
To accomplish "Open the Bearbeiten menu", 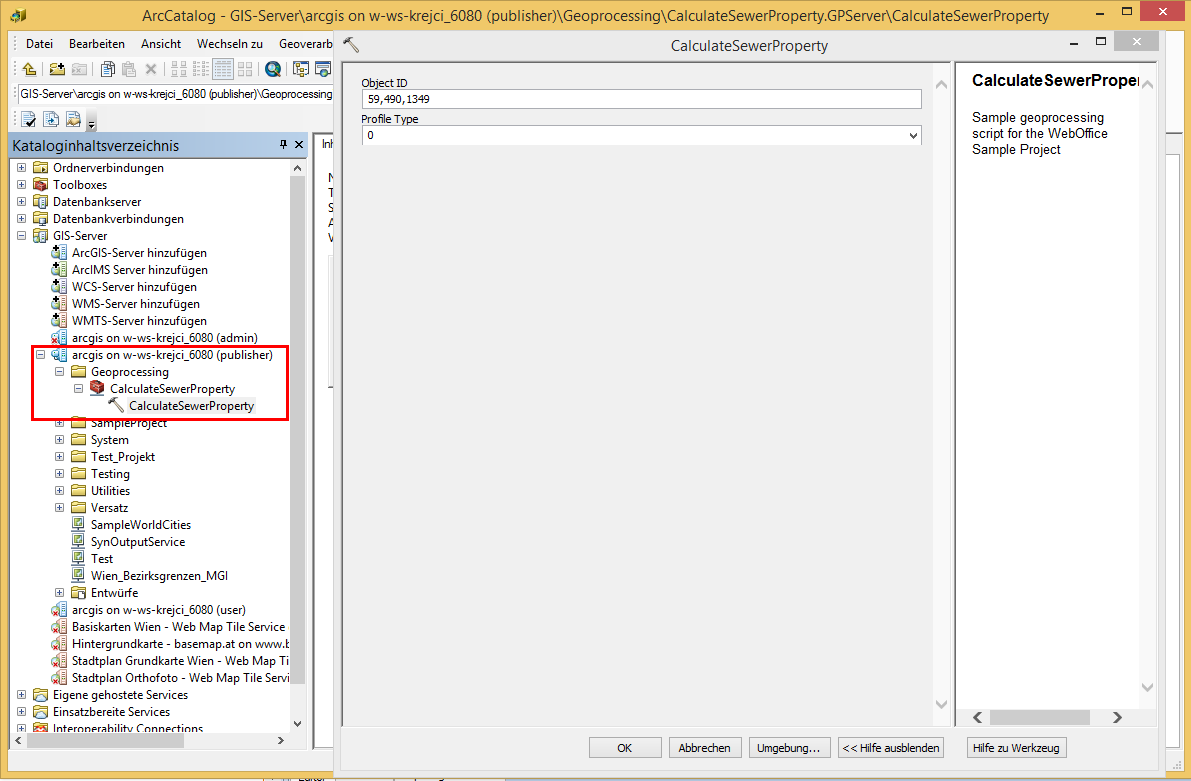I will (x=95, y=44).
